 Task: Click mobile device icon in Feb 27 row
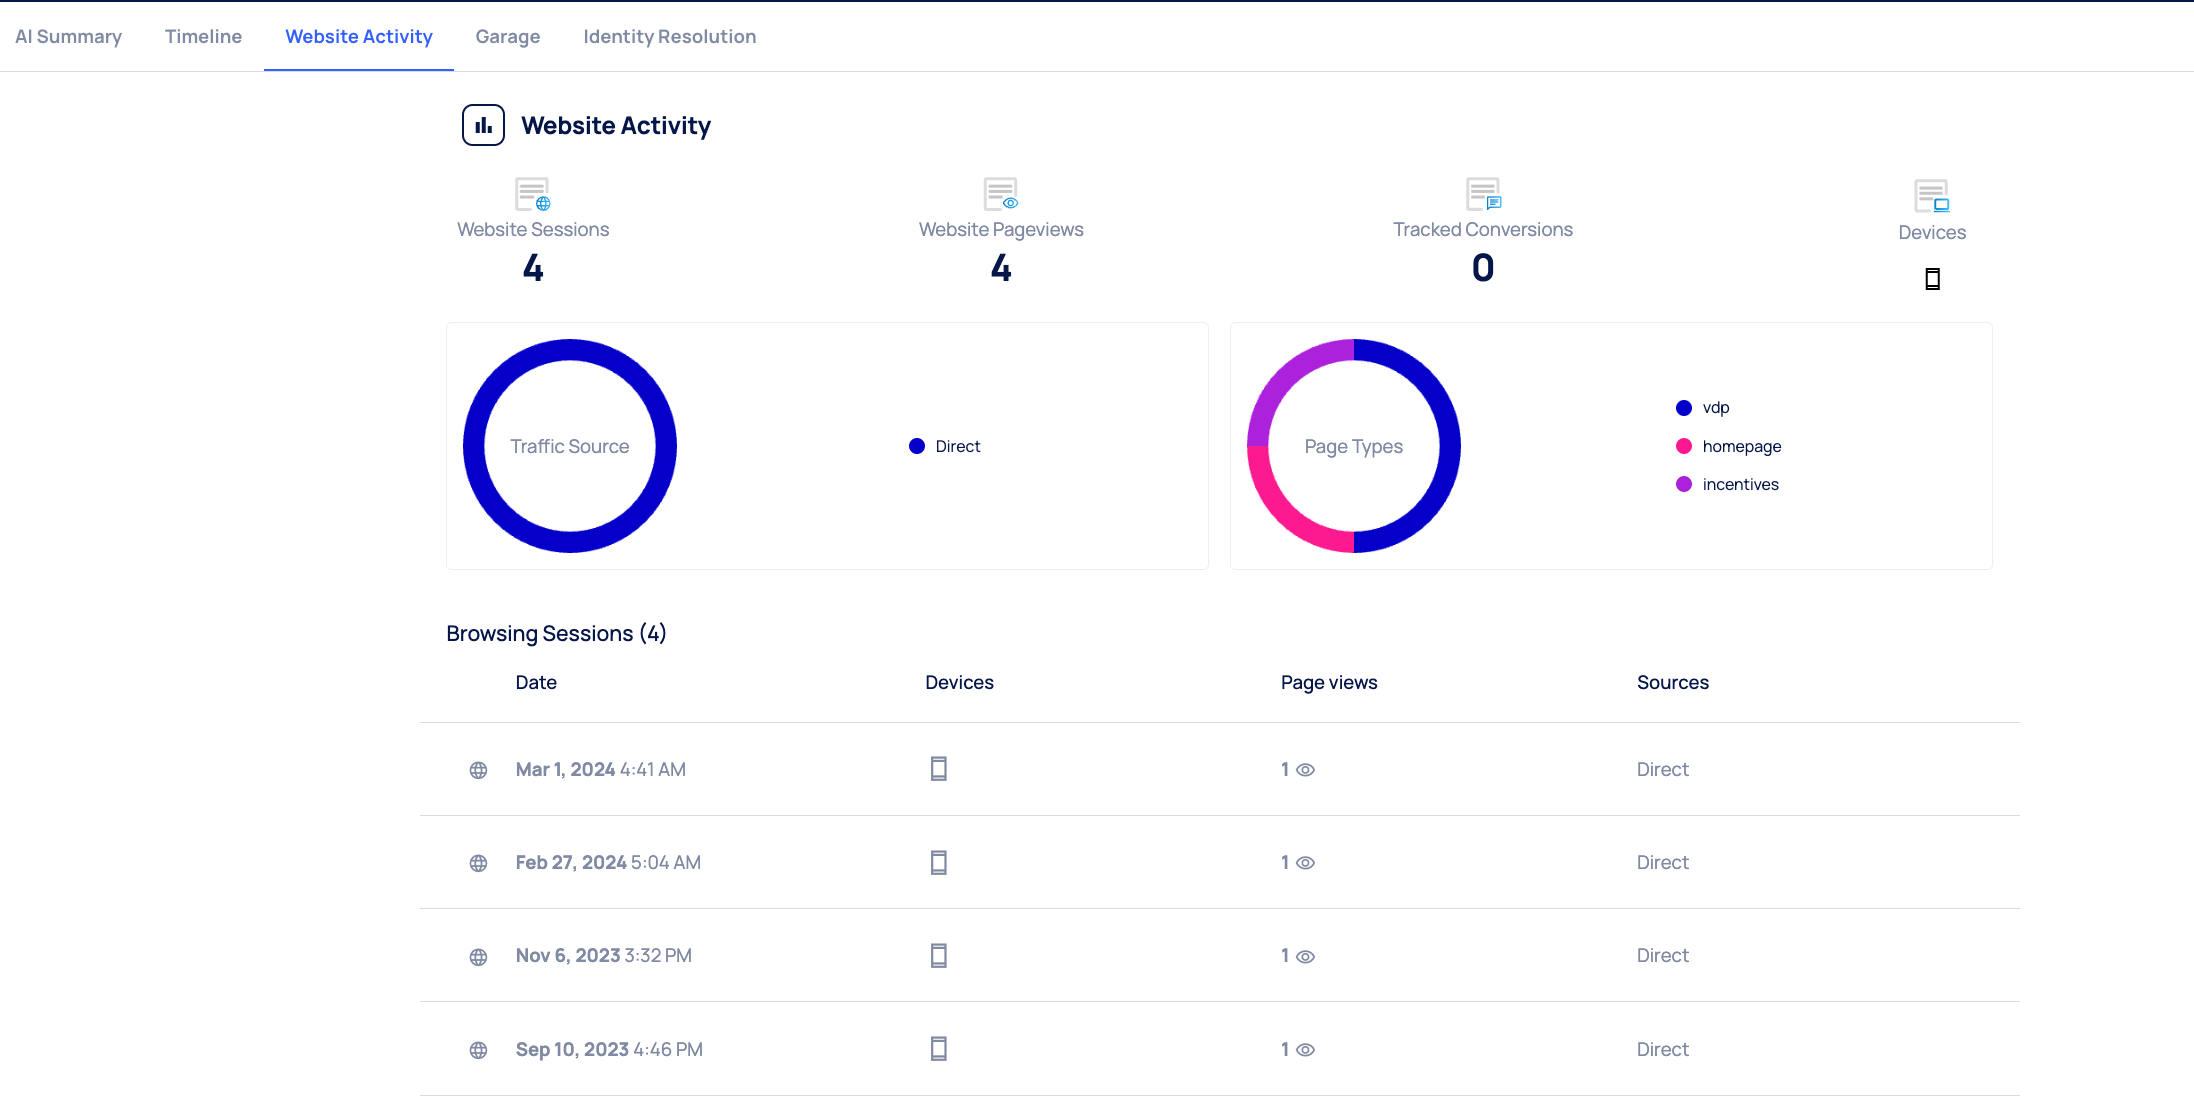coord(938,862)
